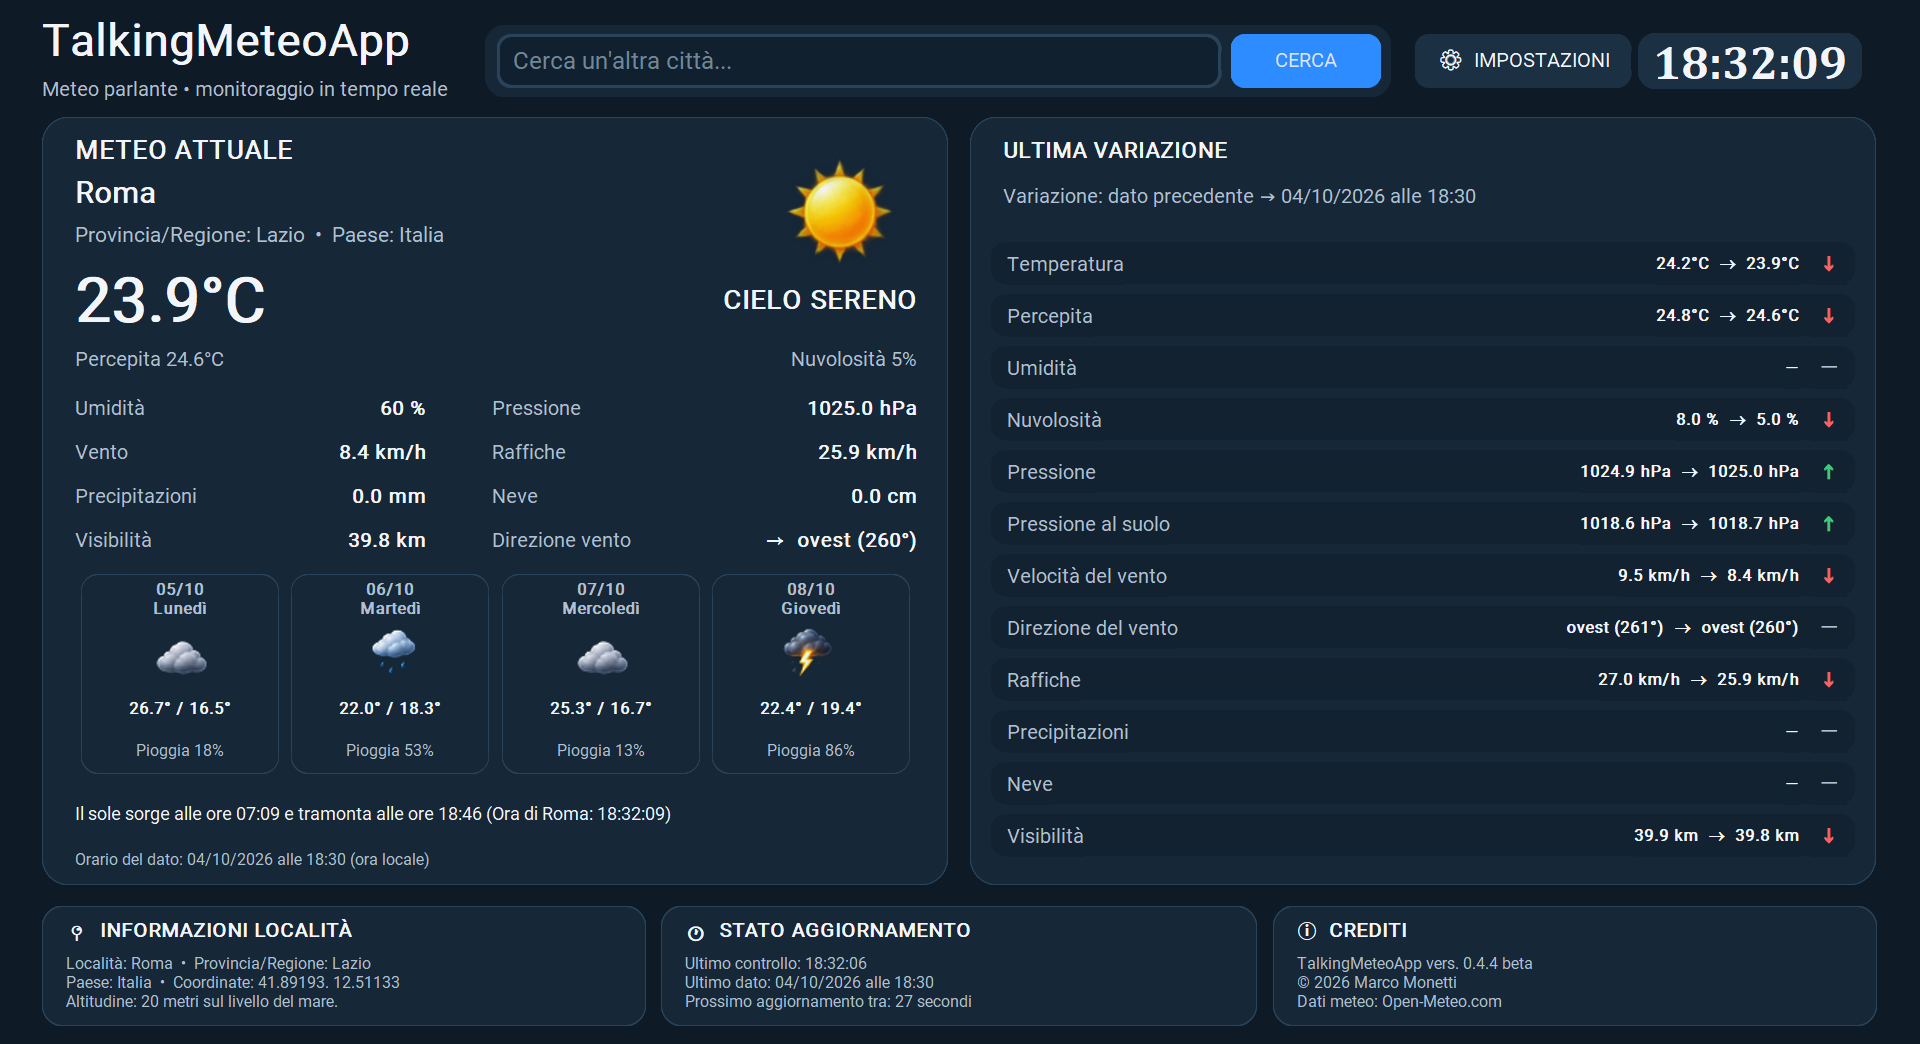The height and width of the screenshot is (1044, 1920).
Task: Click the red down arrow in Nuvolosità row
Action: click(x=1829, y=420)
